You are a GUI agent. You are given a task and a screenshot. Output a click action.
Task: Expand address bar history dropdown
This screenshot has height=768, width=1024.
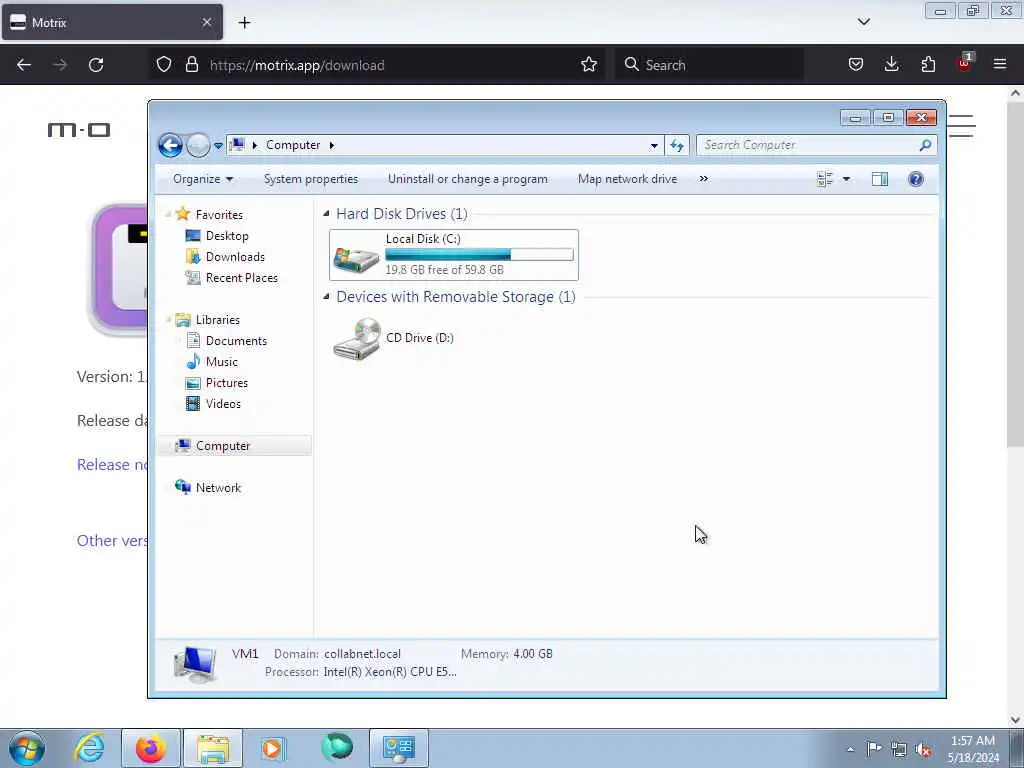654,146
